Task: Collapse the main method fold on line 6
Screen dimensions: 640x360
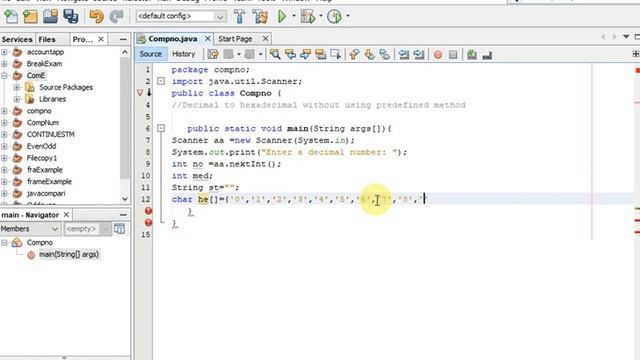Action: pyautogui.click(x=161, y=129)
